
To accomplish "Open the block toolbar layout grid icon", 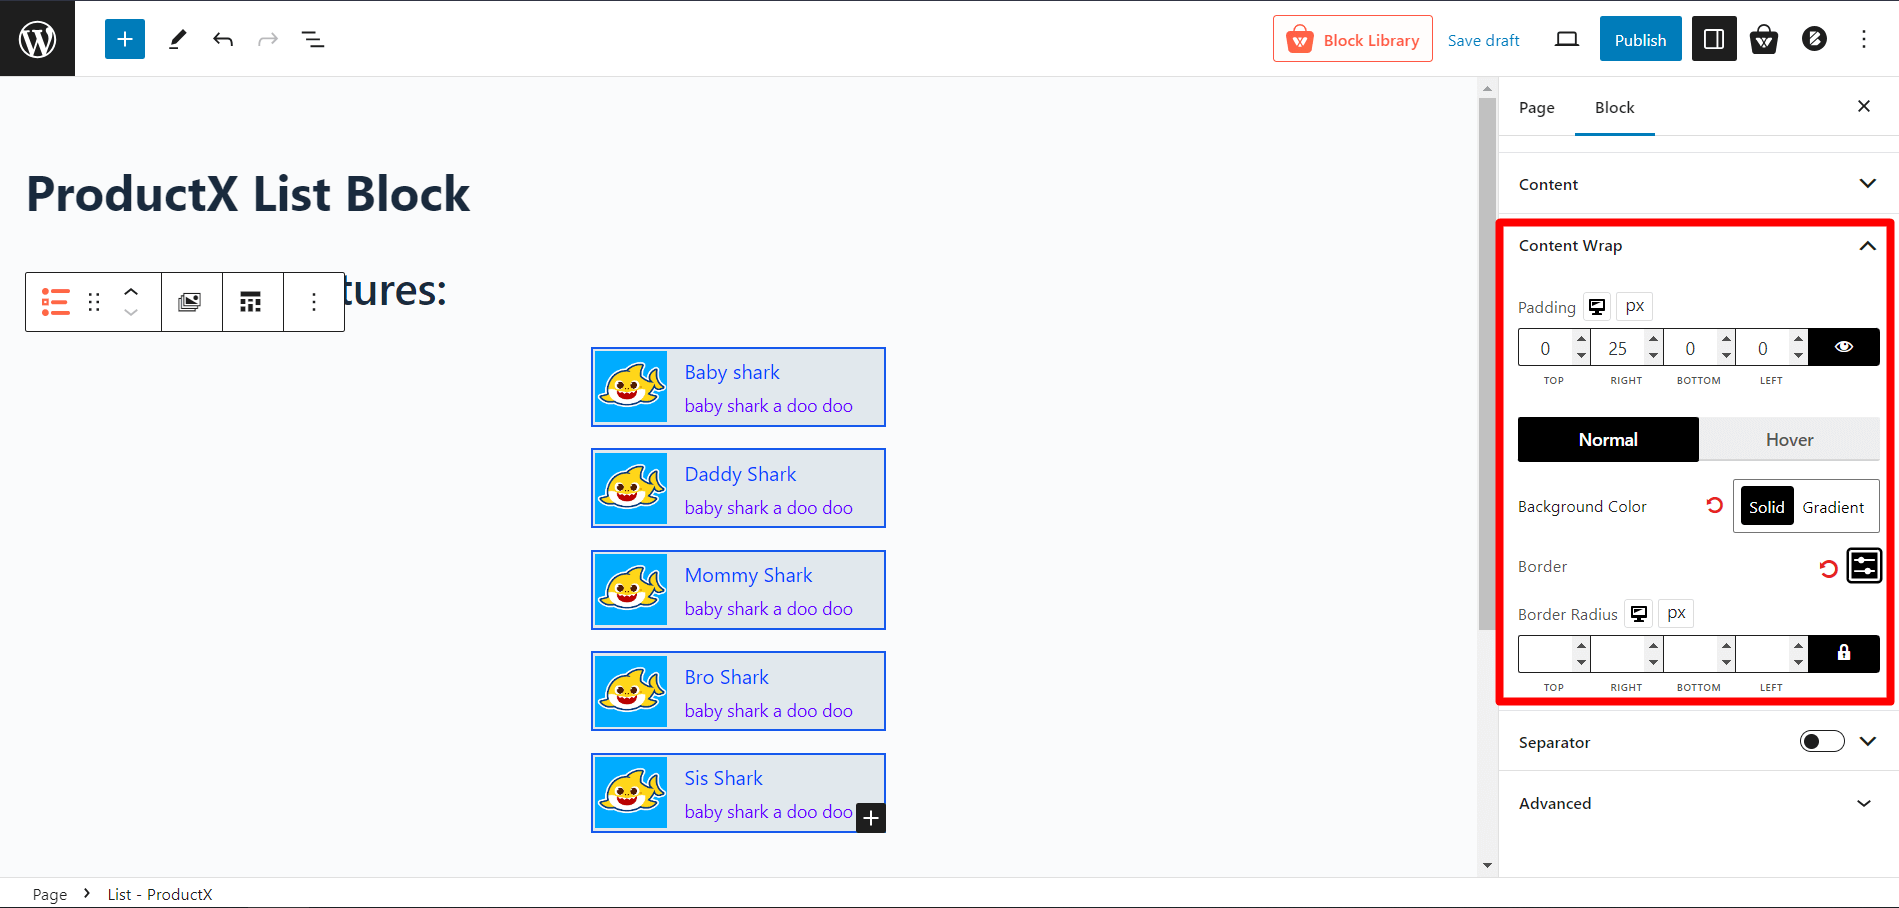I will (x=251, y=302).
